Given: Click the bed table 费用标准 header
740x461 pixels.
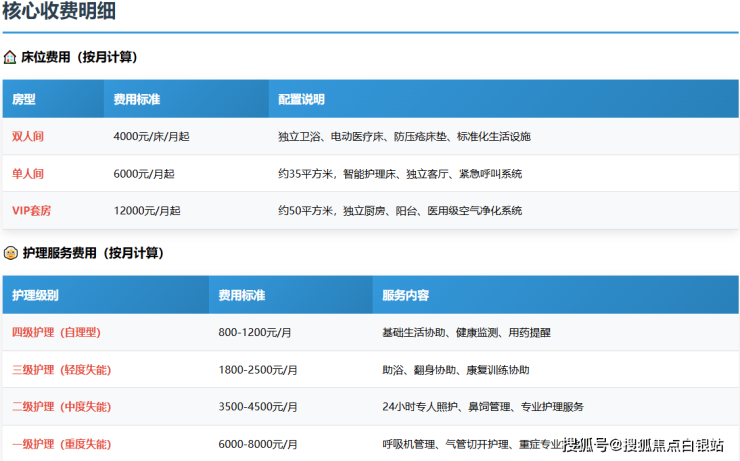Looking at the screenshot, I should coord(137,100).
